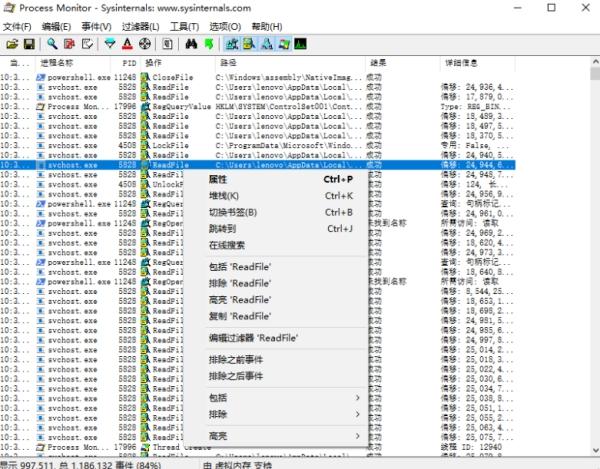Viewport: 600px width, 469px height.
Task: Open the 过滤器(L) menu
Action: coord(140,27)
